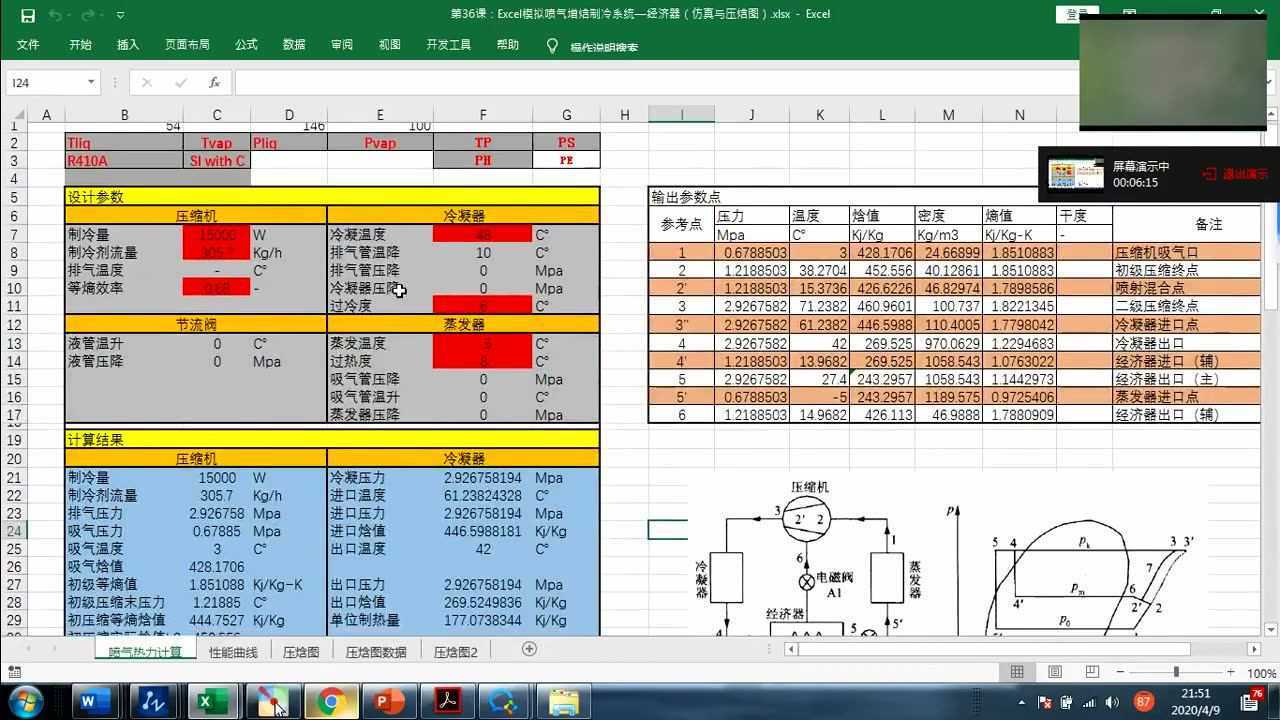Expand the Quick Access Toolbar customize menu
1280x720 pixels.
point(121,15)
